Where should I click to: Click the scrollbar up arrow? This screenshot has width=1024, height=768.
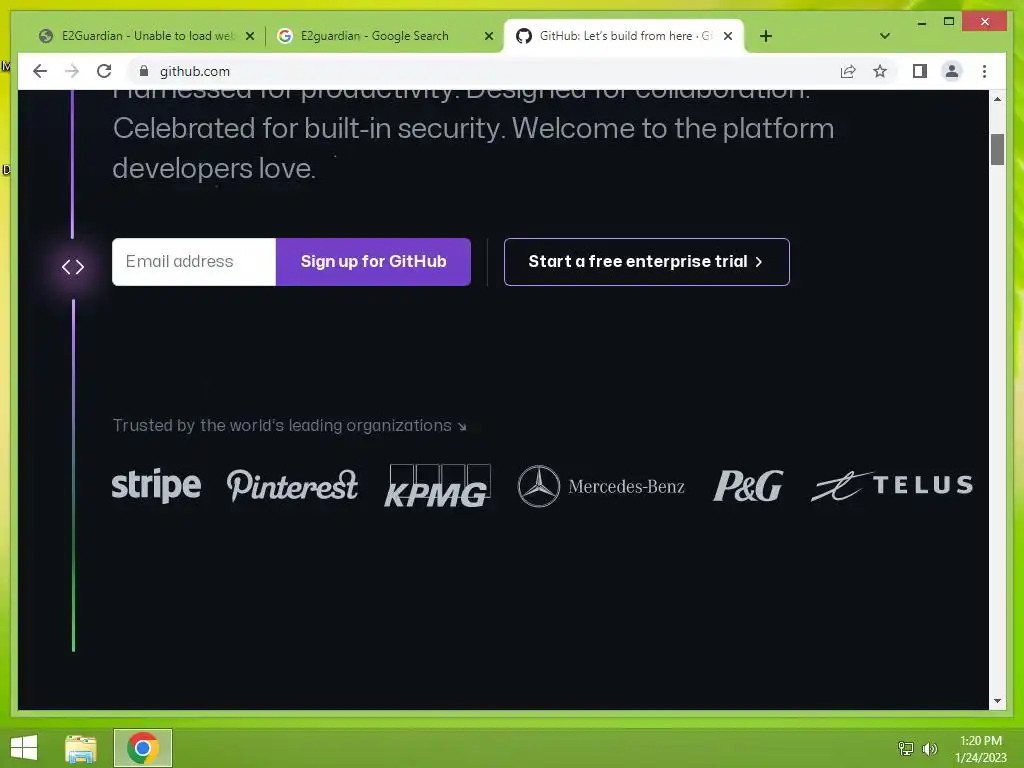997,99
